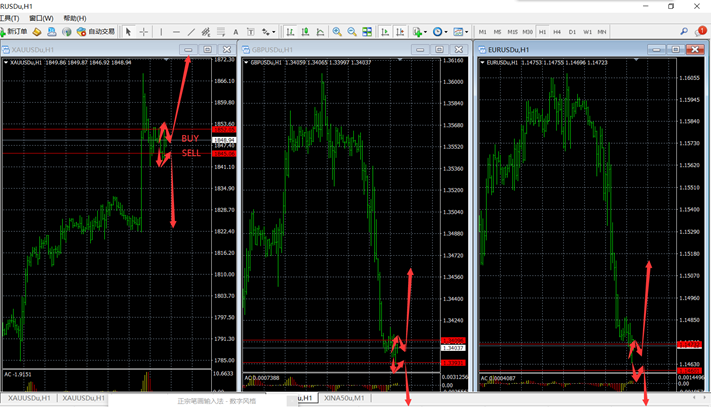The width and height of the screenshot is (711, 407).
Task: Select the H4 timeframe button
Action: click(558, 32)
